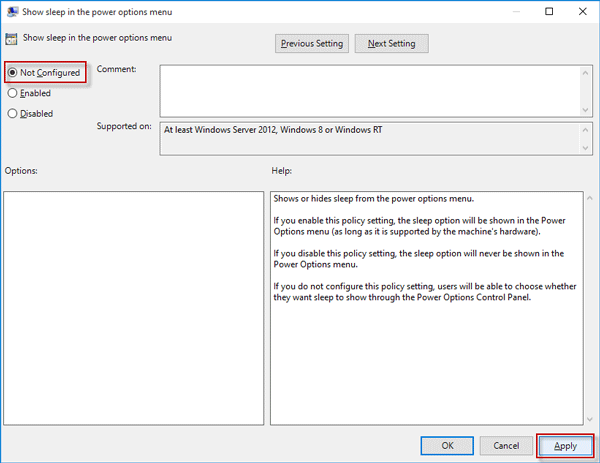Maximize the policy dialog window
The width and height of the screenshot is (600, 463).
[549, 11]
